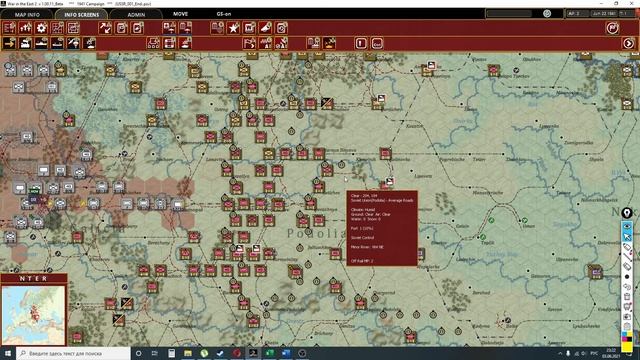Click the F12 end turn circle button
This screenshot has width=640, height=360.
(x=612, y=28)
